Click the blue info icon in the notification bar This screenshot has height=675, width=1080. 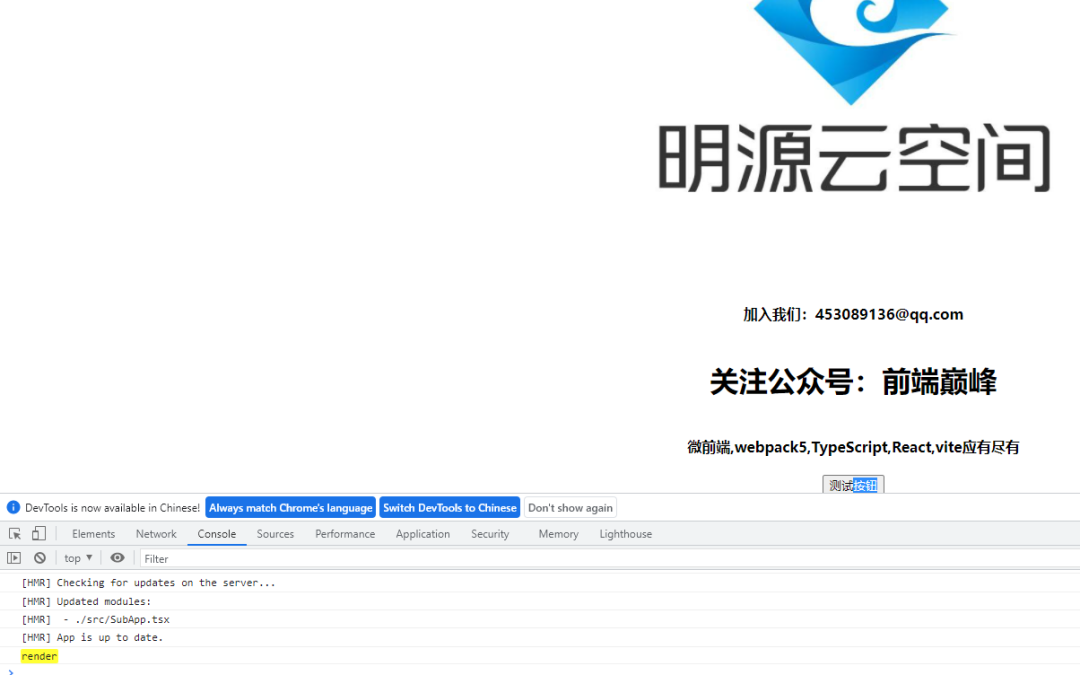[13, 508]
